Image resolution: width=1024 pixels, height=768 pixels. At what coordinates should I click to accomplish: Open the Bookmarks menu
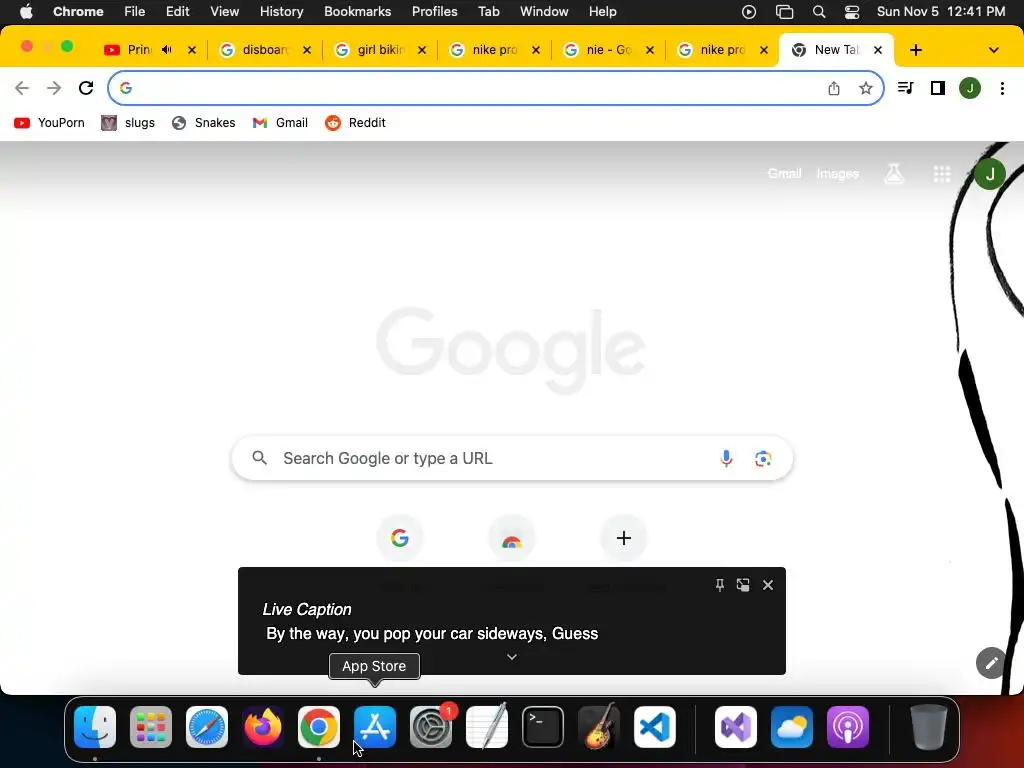[x=357, y=12]
